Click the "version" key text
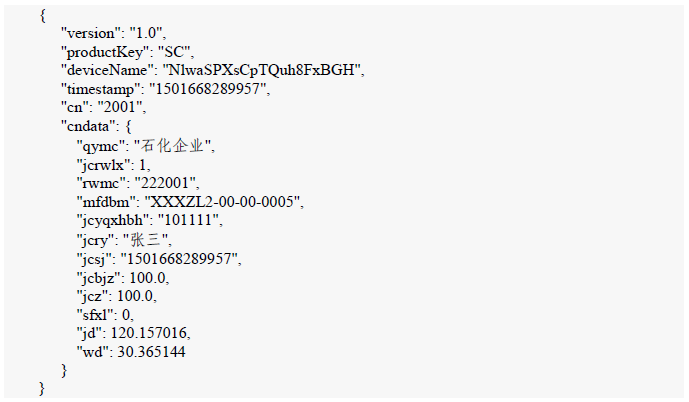689x402 pixels. click(x=93, y=33)
